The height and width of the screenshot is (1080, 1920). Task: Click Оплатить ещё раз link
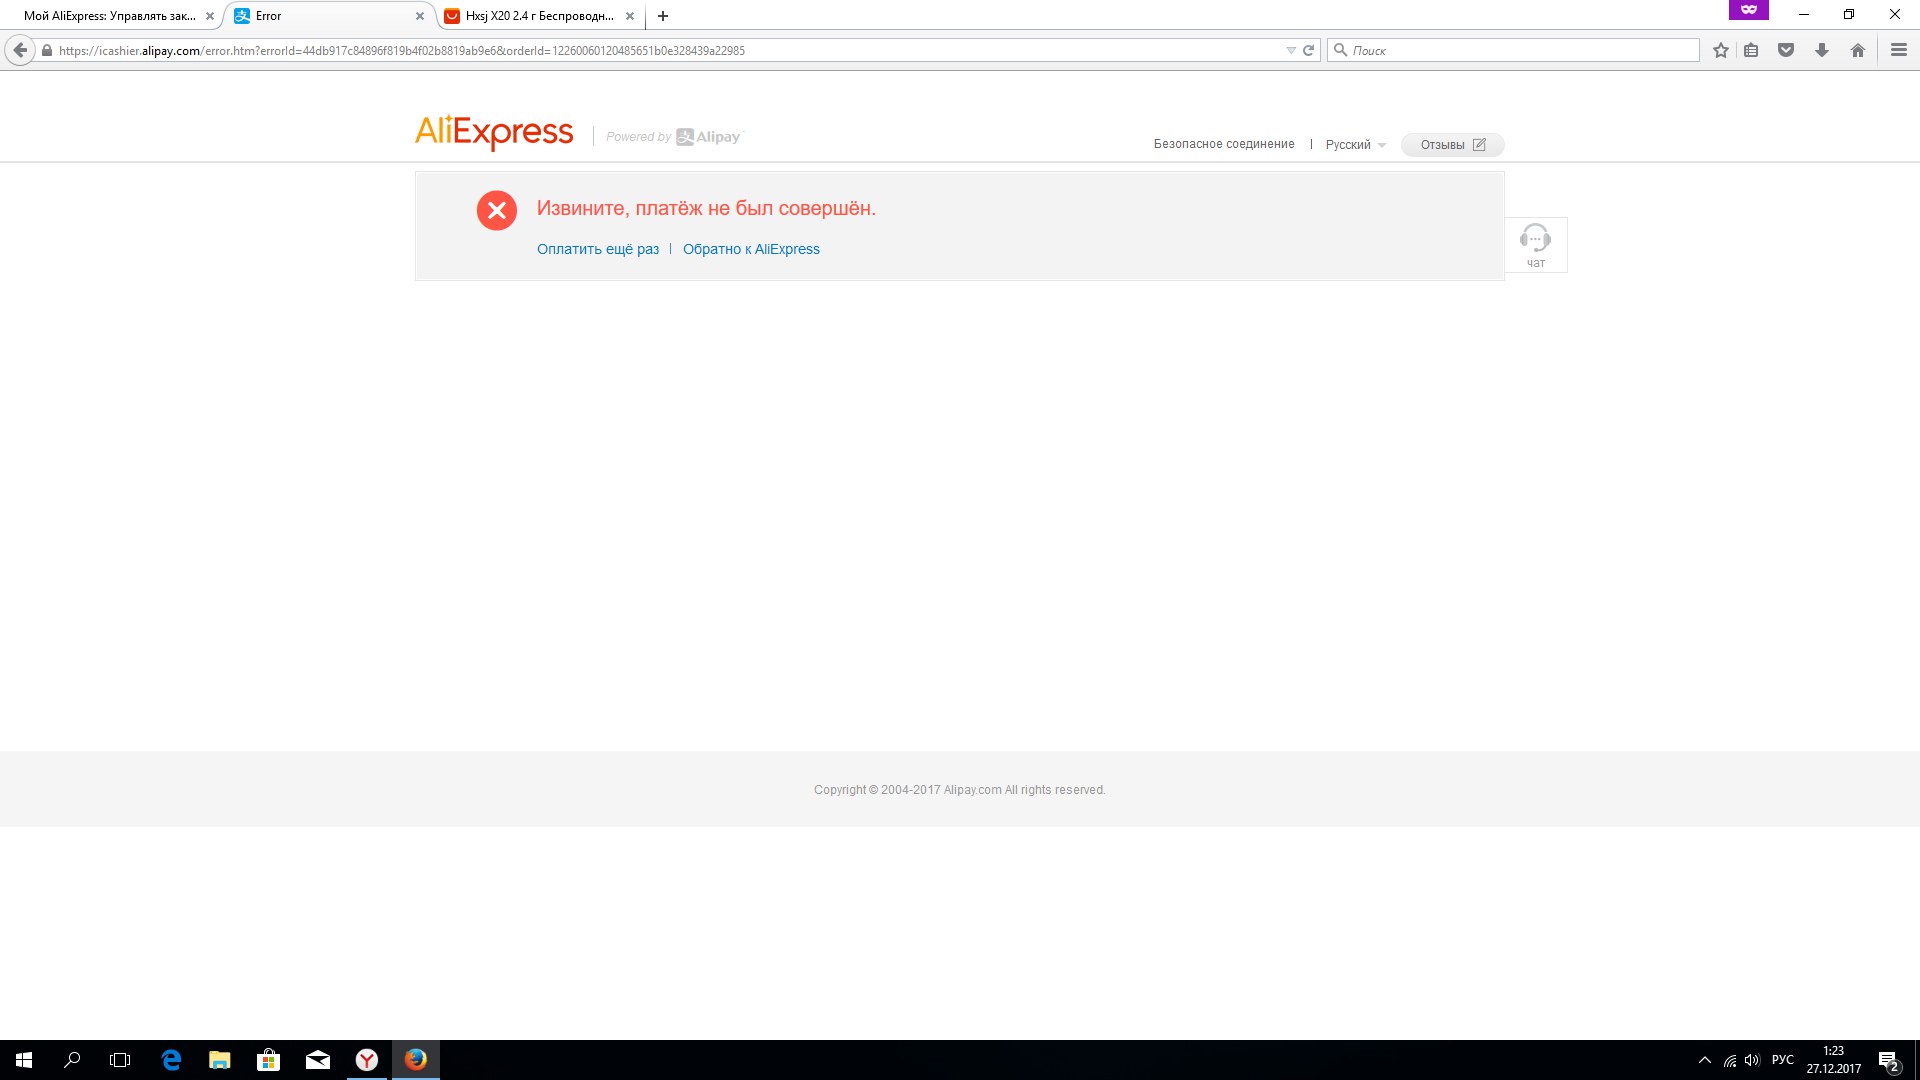coord(598,249)
